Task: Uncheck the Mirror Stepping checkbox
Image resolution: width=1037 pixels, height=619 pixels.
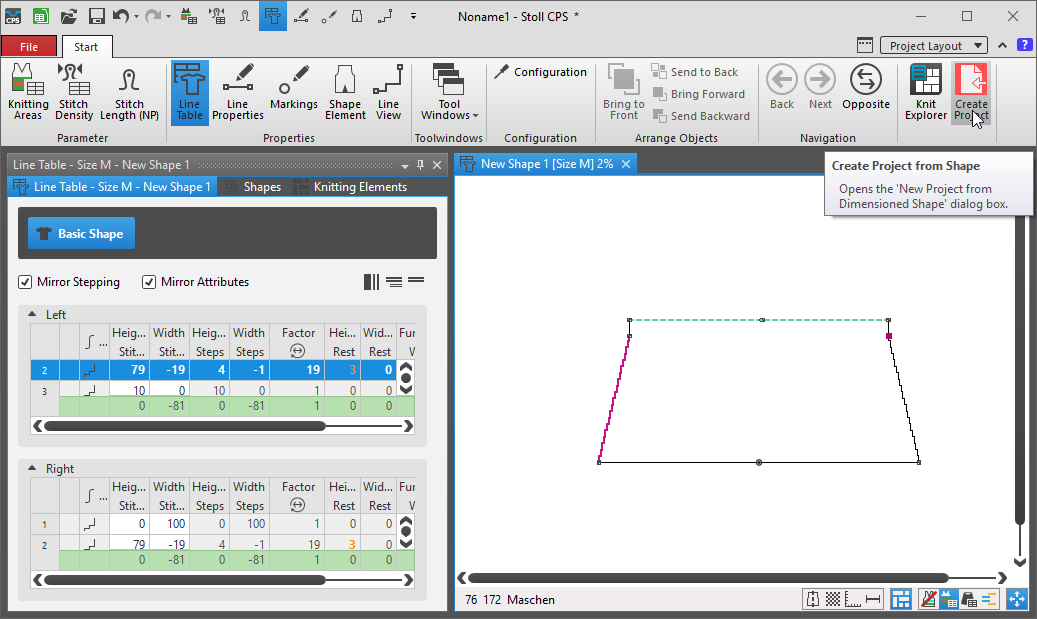Action: click(26, 282)
